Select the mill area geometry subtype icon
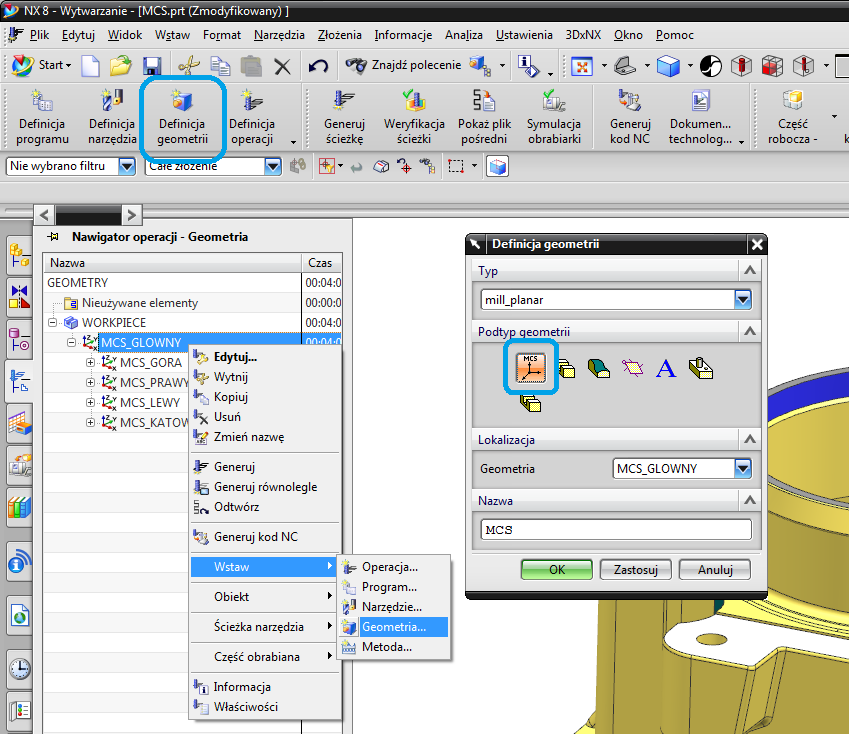 click(599, 369)
